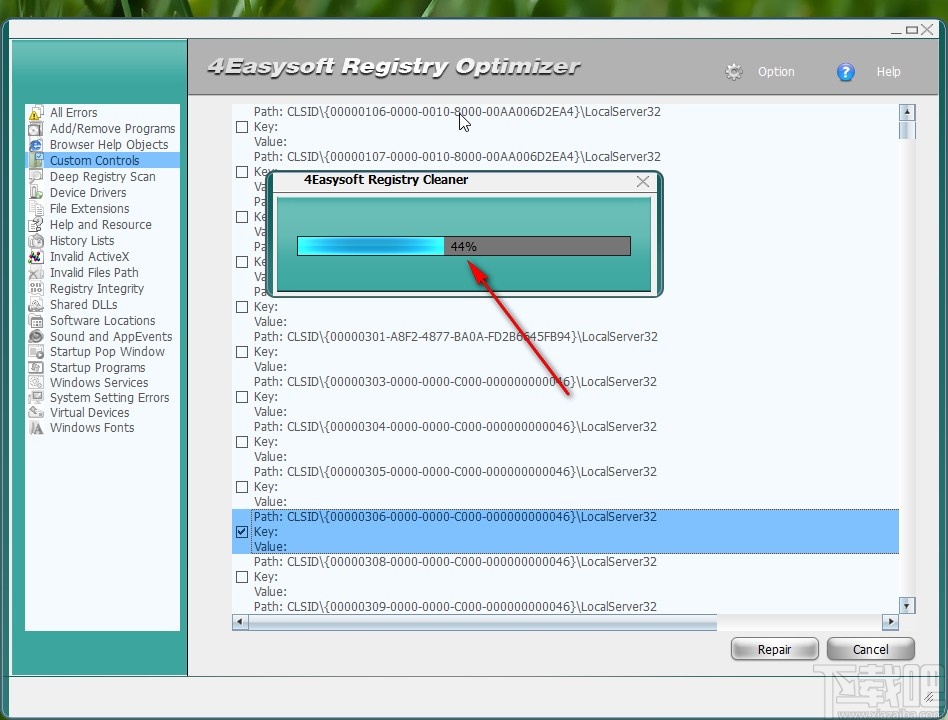
Task: Click the Browser Help Objects globe icon
Action: pos(36,145)
